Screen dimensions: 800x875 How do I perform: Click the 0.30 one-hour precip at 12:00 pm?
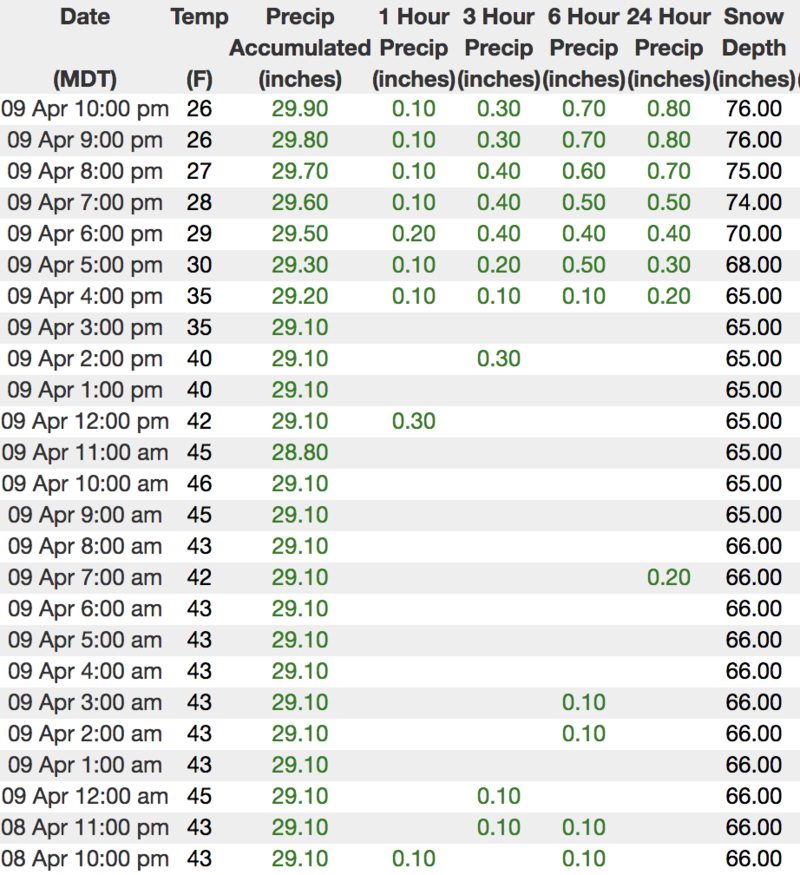tap(414, 421)
